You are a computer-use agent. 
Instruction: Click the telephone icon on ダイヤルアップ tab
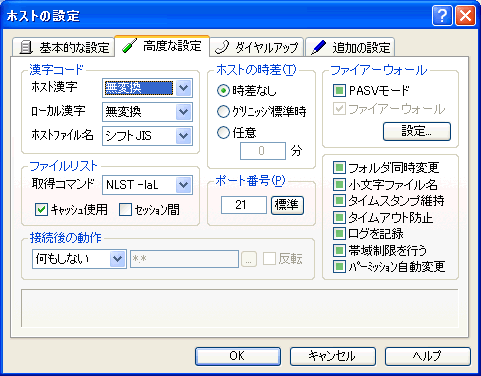click(222, 47)
